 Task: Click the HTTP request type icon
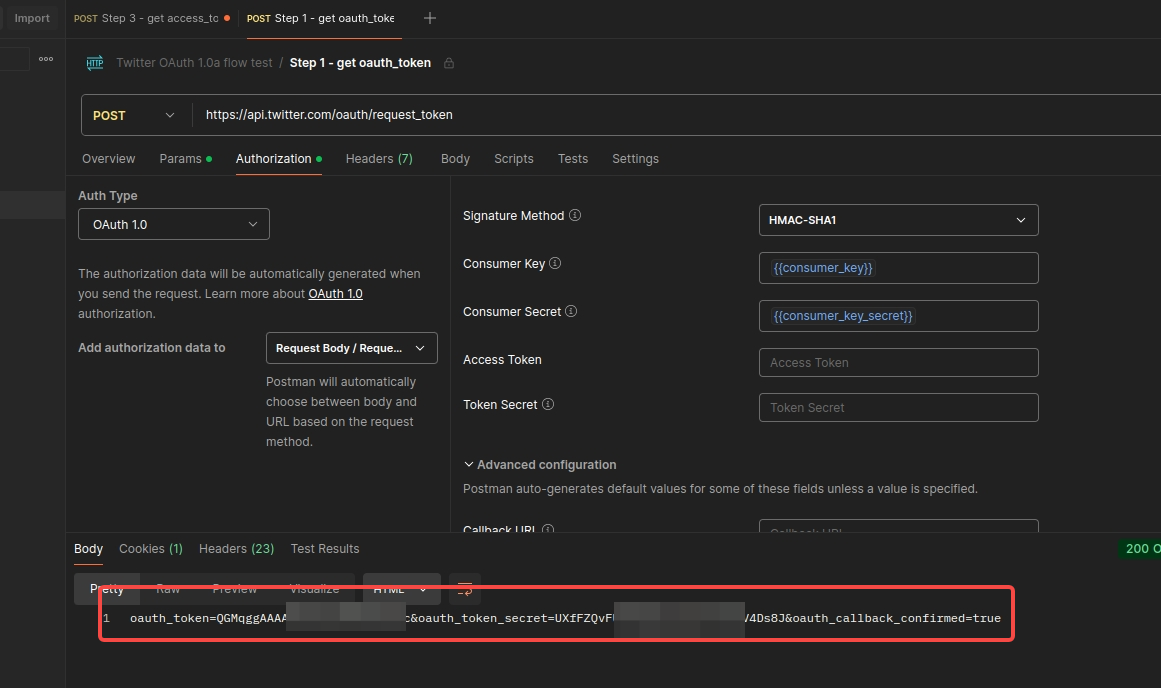pyautogui.click(x=95, y=63)
